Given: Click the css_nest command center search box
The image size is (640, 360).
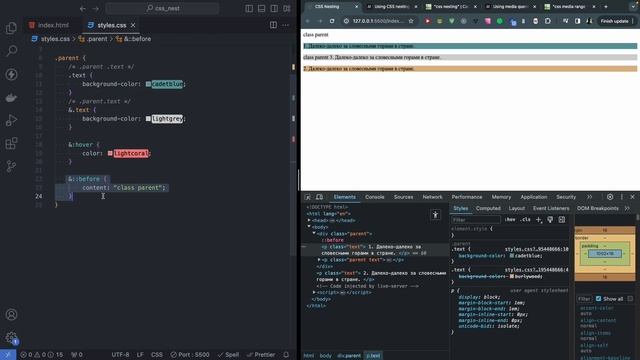Looking at the screenshot, I should coord(162,8).
